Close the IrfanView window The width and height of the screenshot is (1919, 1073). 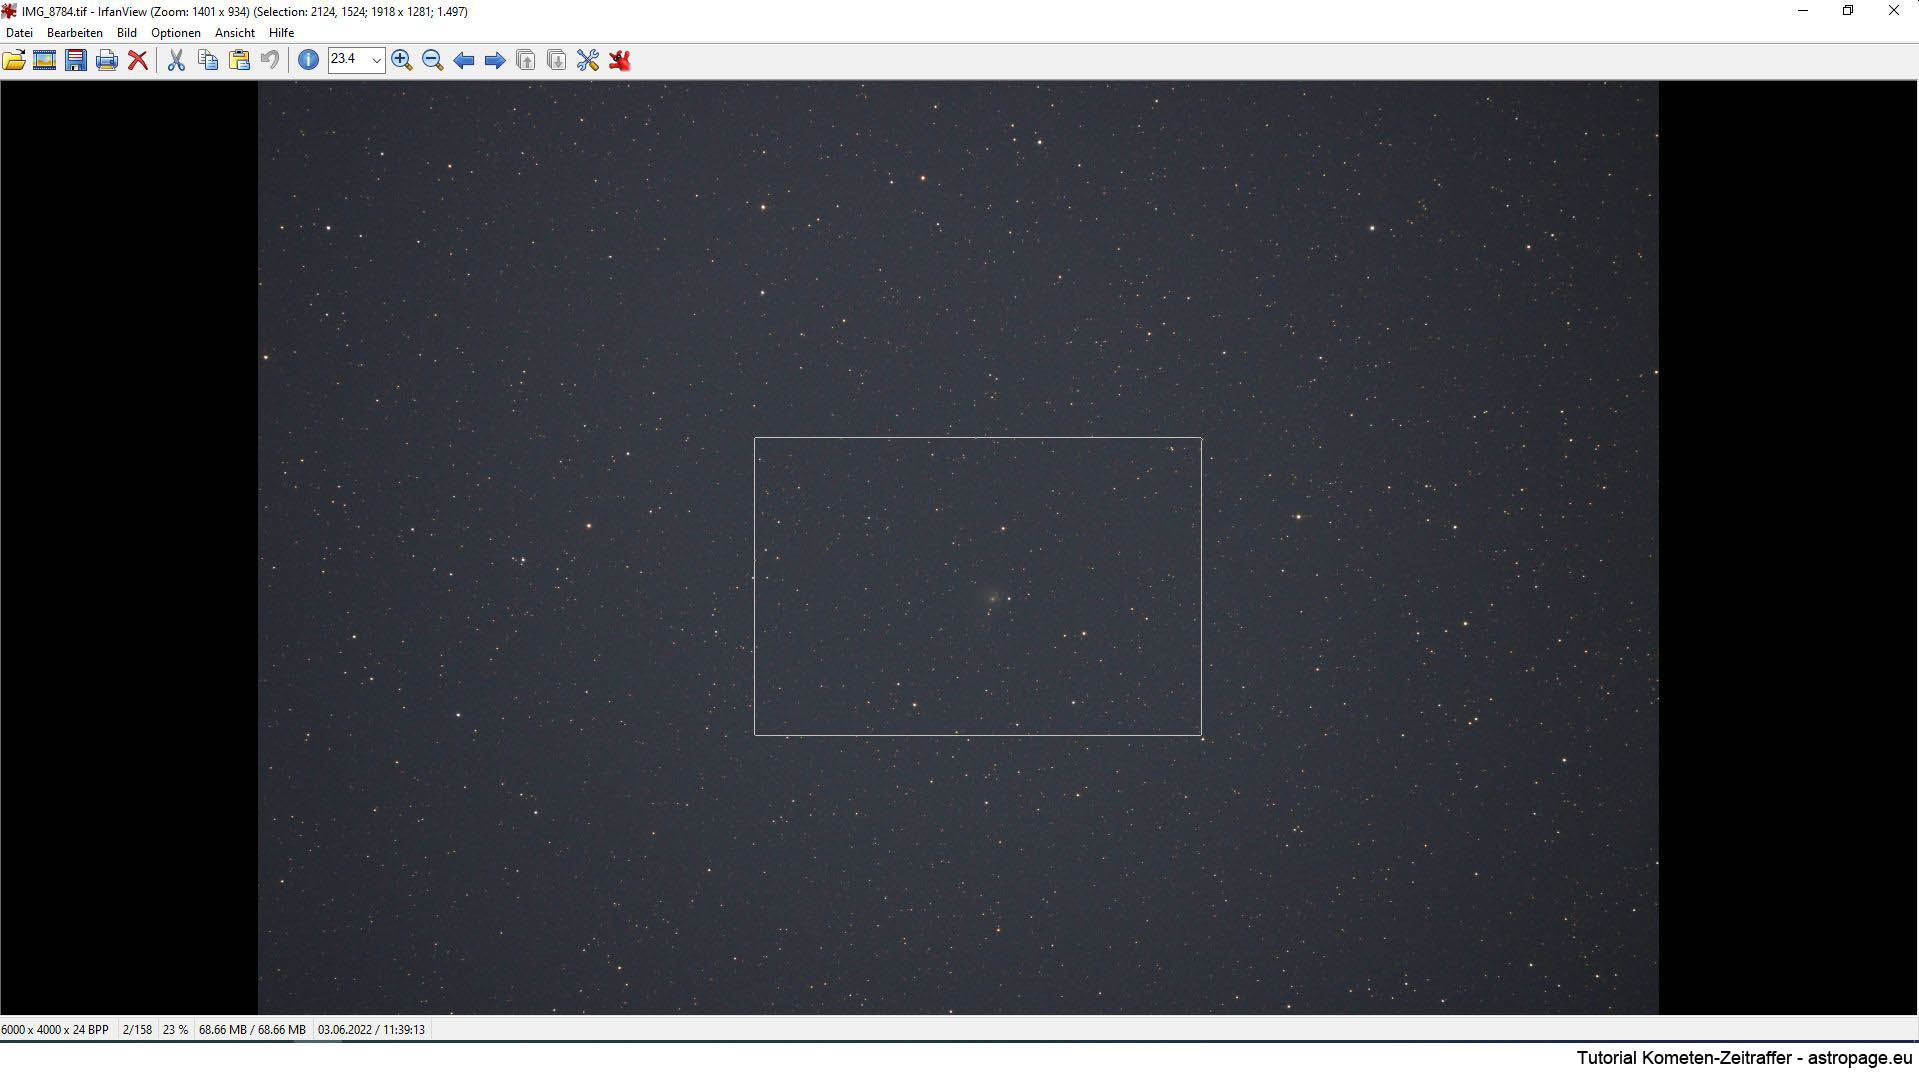(1894, 11)
